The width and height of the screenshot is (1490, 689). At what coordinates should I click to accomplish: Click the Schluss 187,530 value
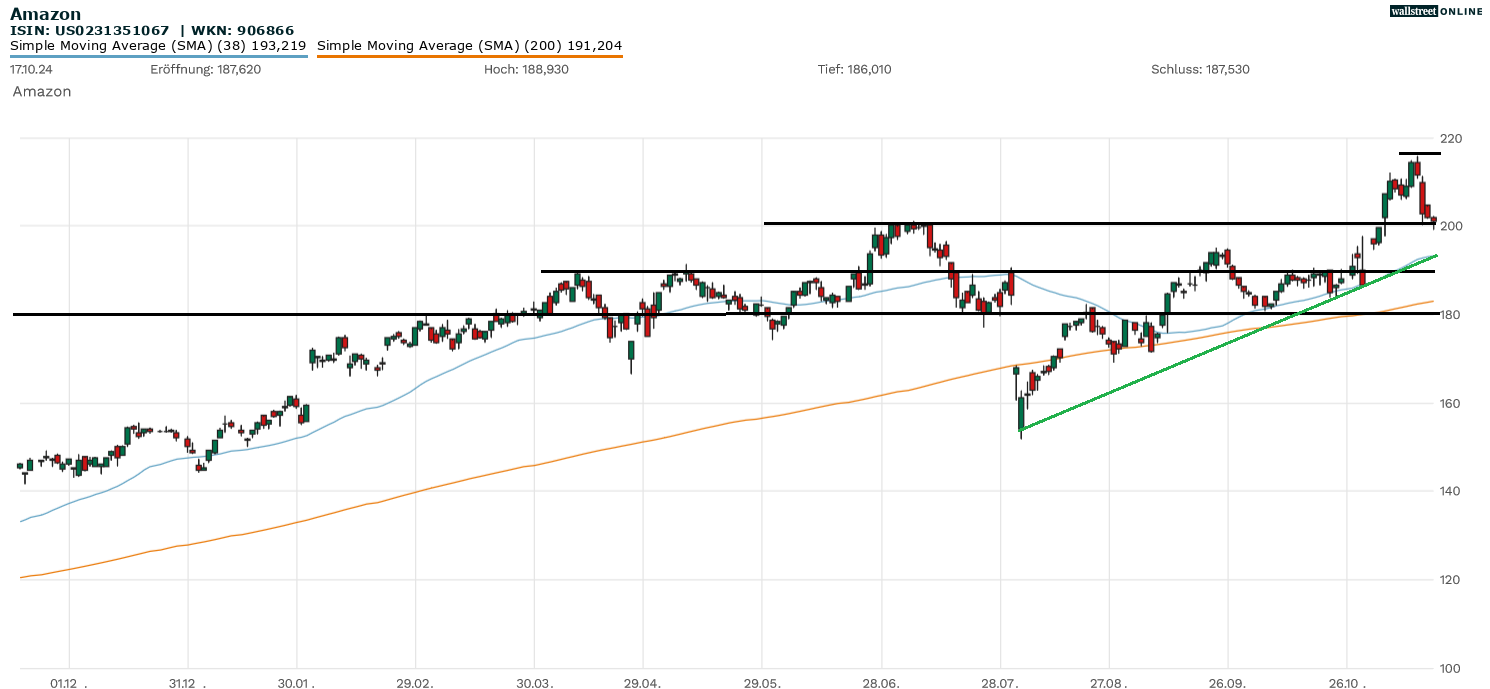[x=1200, y=69]
